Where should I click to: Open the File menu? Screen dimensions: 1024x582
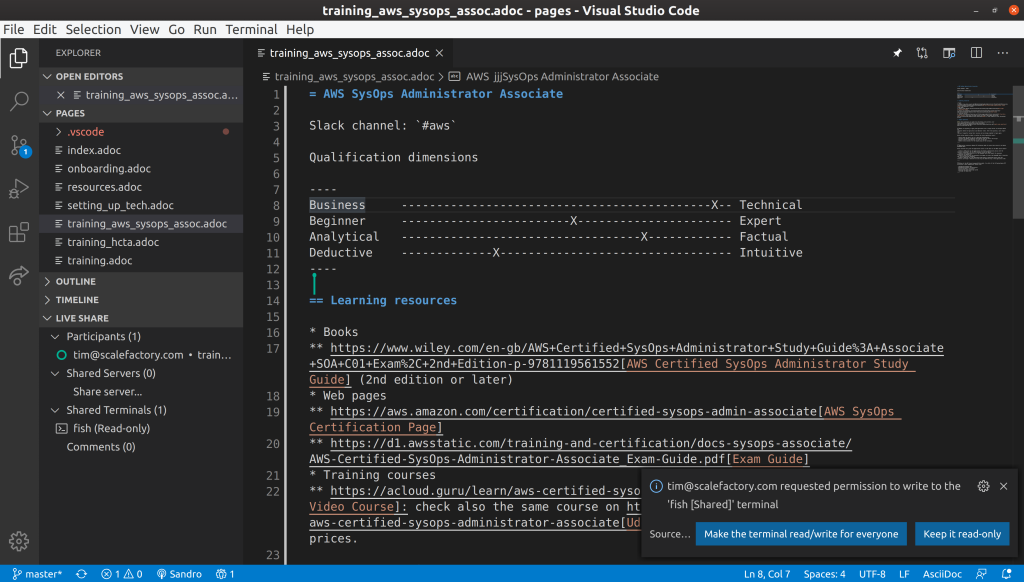coord(14,29)
